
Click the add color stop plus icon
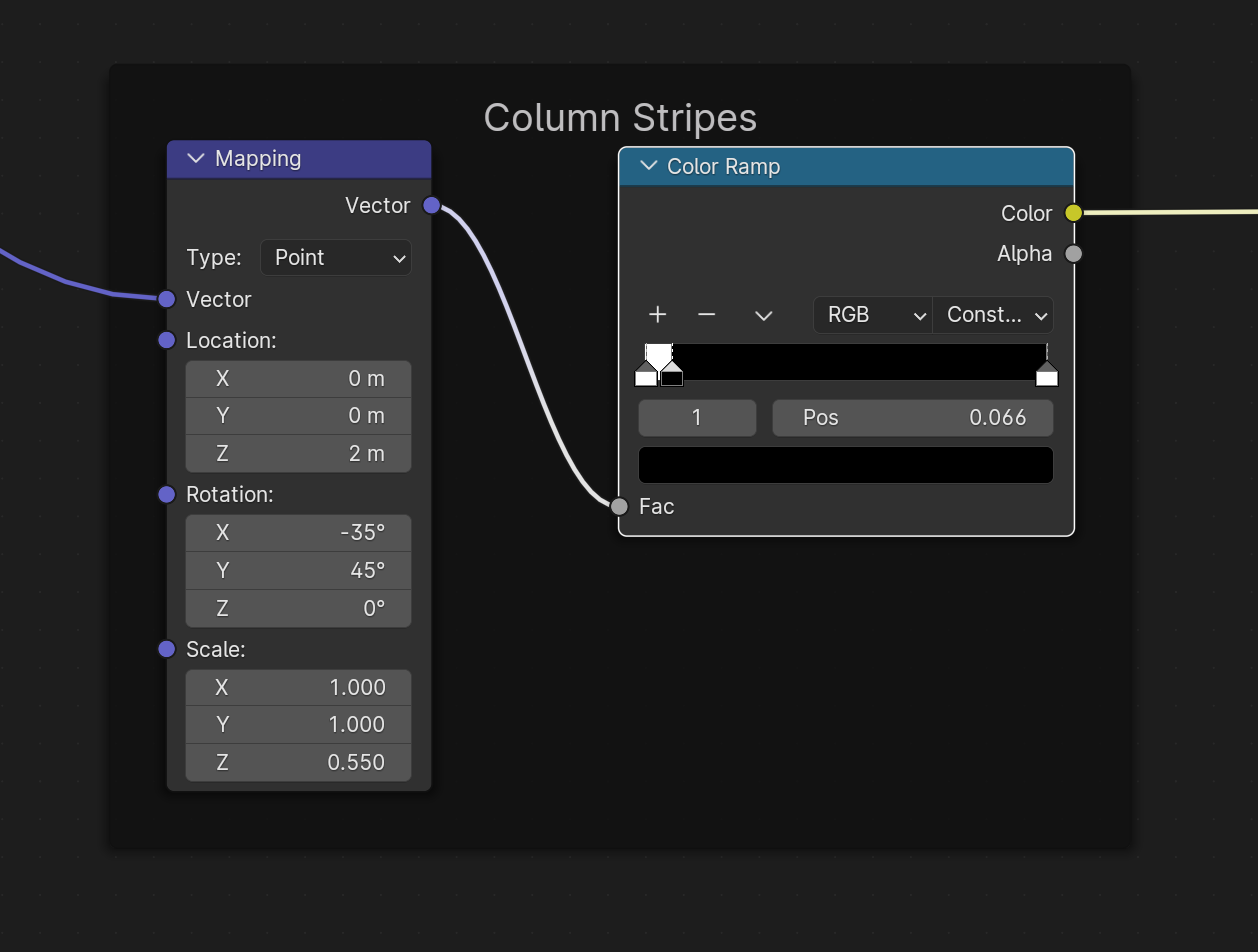click(x=657, y=315)
